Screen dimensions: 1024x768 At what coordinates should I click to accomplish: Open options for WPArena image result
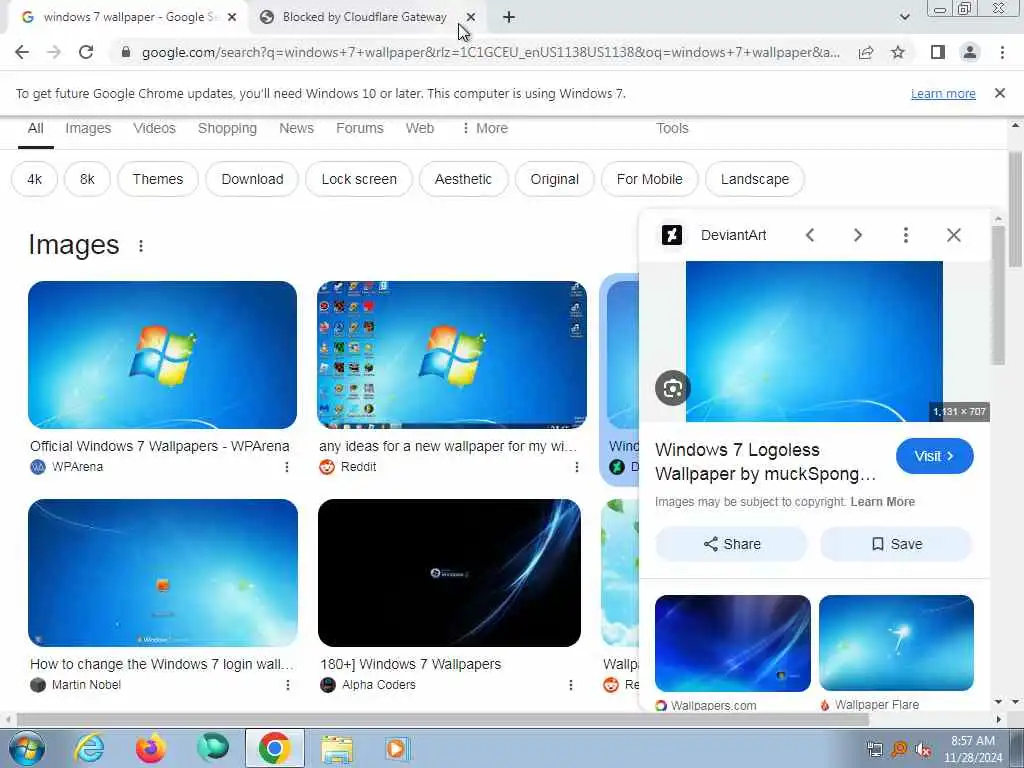[287, 467]
